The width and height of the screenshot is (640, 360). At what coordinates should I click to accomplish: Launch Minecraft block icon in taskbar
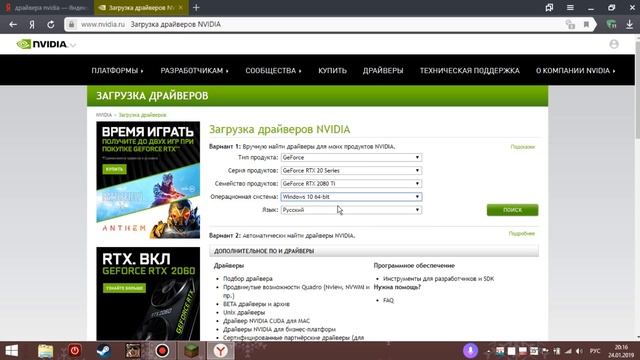[x=191, y=351]
